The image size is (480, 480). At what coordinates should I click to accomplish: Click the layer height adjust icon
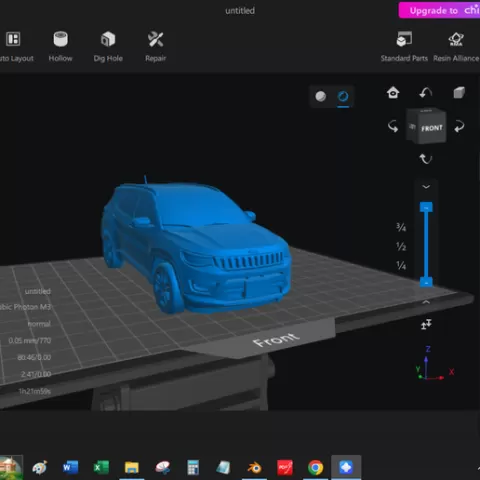(x=426, y=324)
